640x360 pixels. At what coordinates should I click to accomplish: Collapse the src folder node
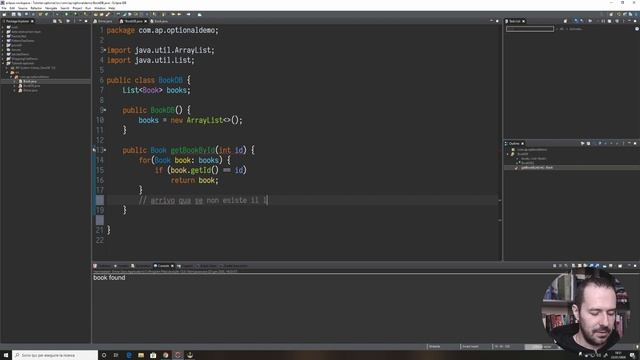pos(7,72)
